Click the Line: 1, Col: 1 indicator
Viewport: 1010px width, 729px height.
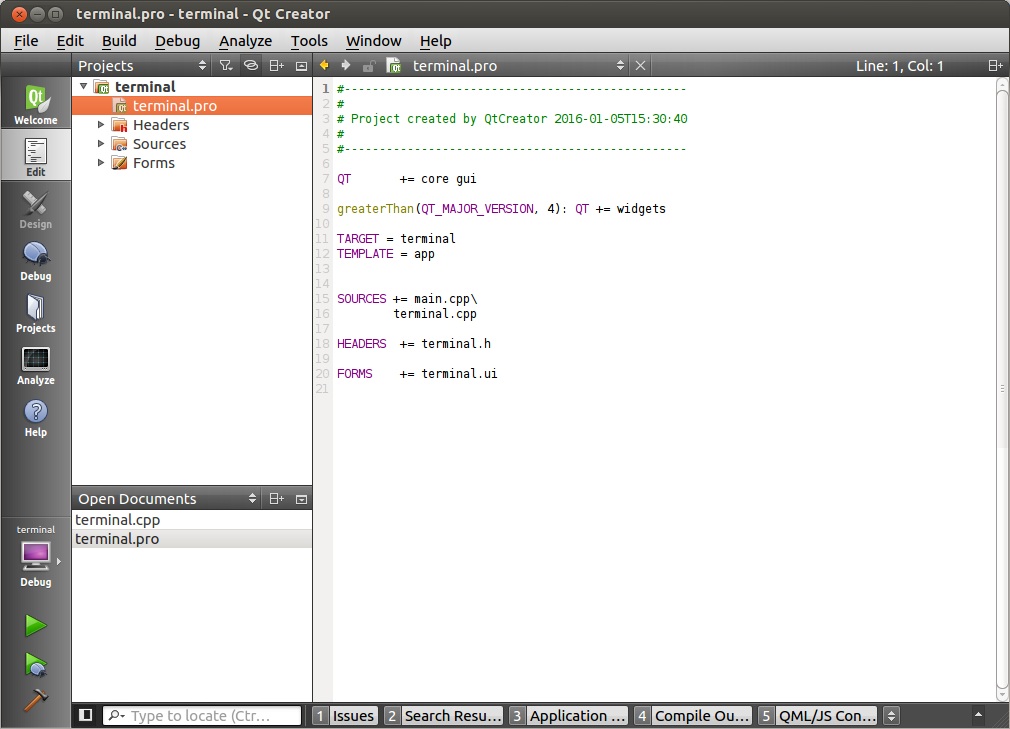[899, 66]
